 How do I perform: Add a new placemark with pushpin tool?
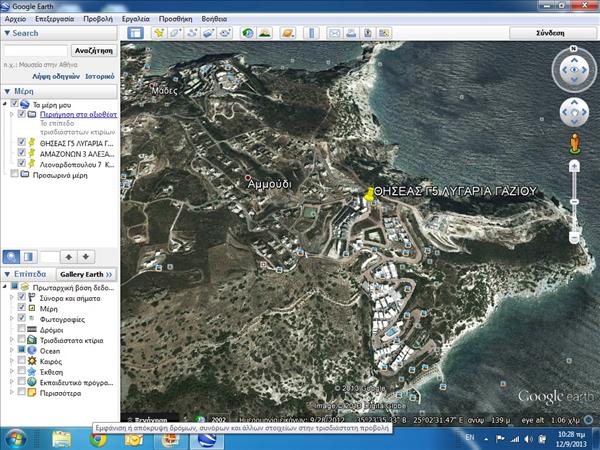pos(158,33)
